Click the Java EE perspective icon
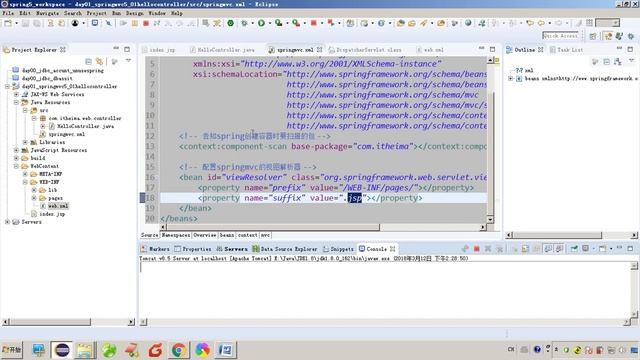640x360 pixels. click(x=608, y=36)
